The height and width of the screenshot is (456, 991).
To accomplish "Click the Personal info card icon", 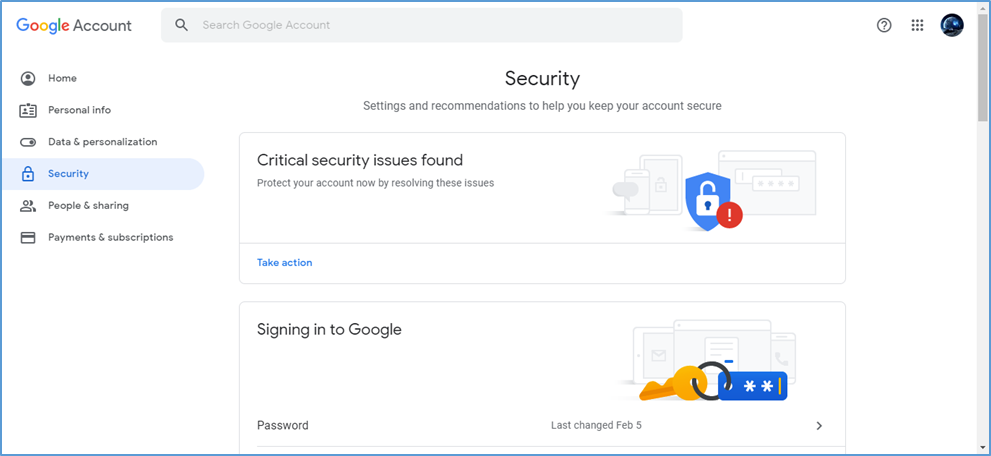I will point(28,110).
